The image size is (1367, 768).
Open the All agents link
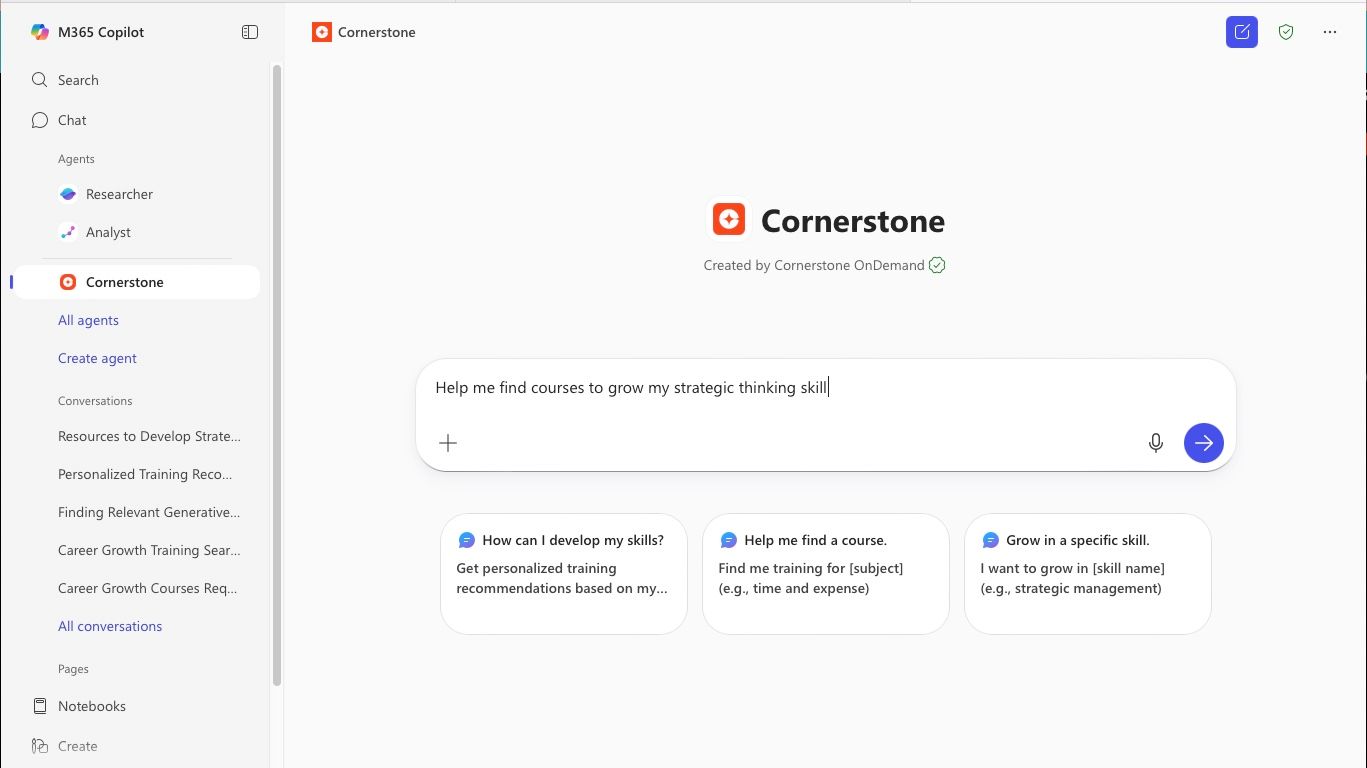pyautogui.click(x=88, y=320)
